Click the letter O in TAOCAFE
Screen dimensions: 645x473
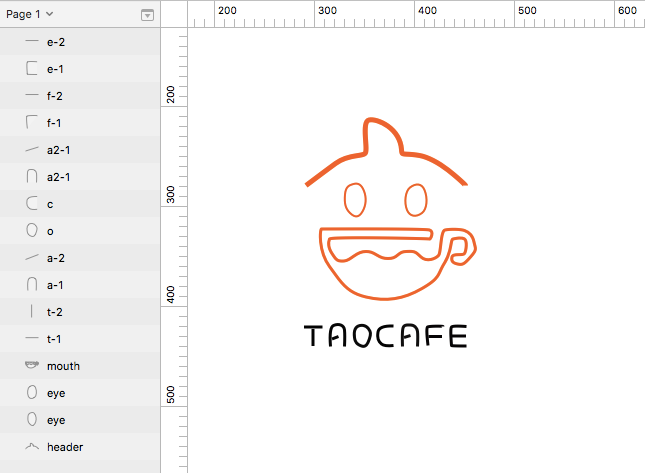point(362,336)
